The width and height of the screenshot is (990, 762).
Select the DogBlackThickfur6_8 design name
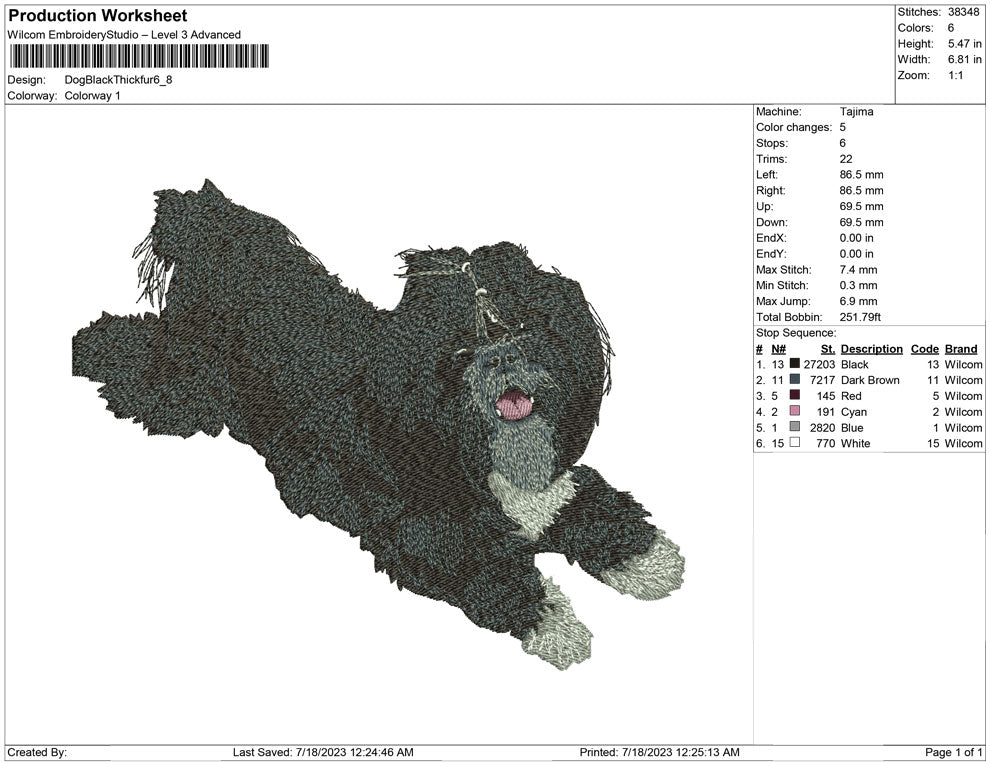pos(115,80)
